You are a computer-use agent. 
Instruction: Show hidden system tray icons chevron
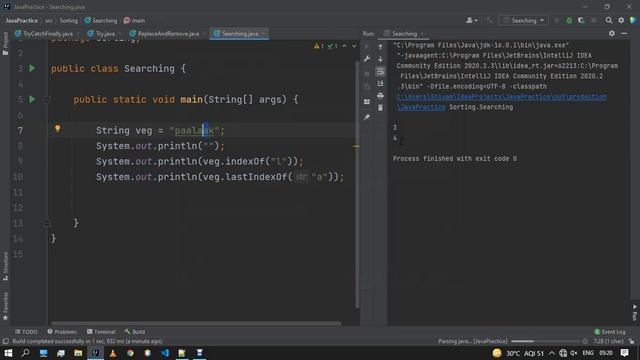(552, 353)
